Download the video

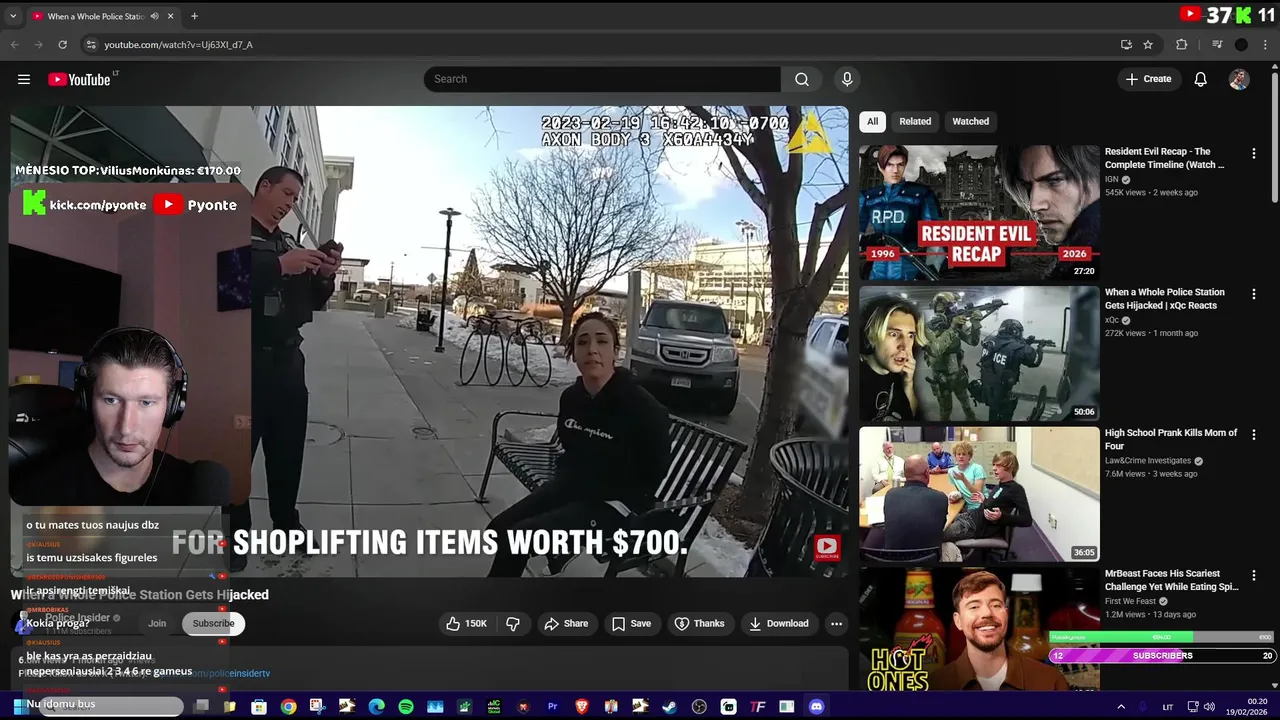[x=777, y=623]
